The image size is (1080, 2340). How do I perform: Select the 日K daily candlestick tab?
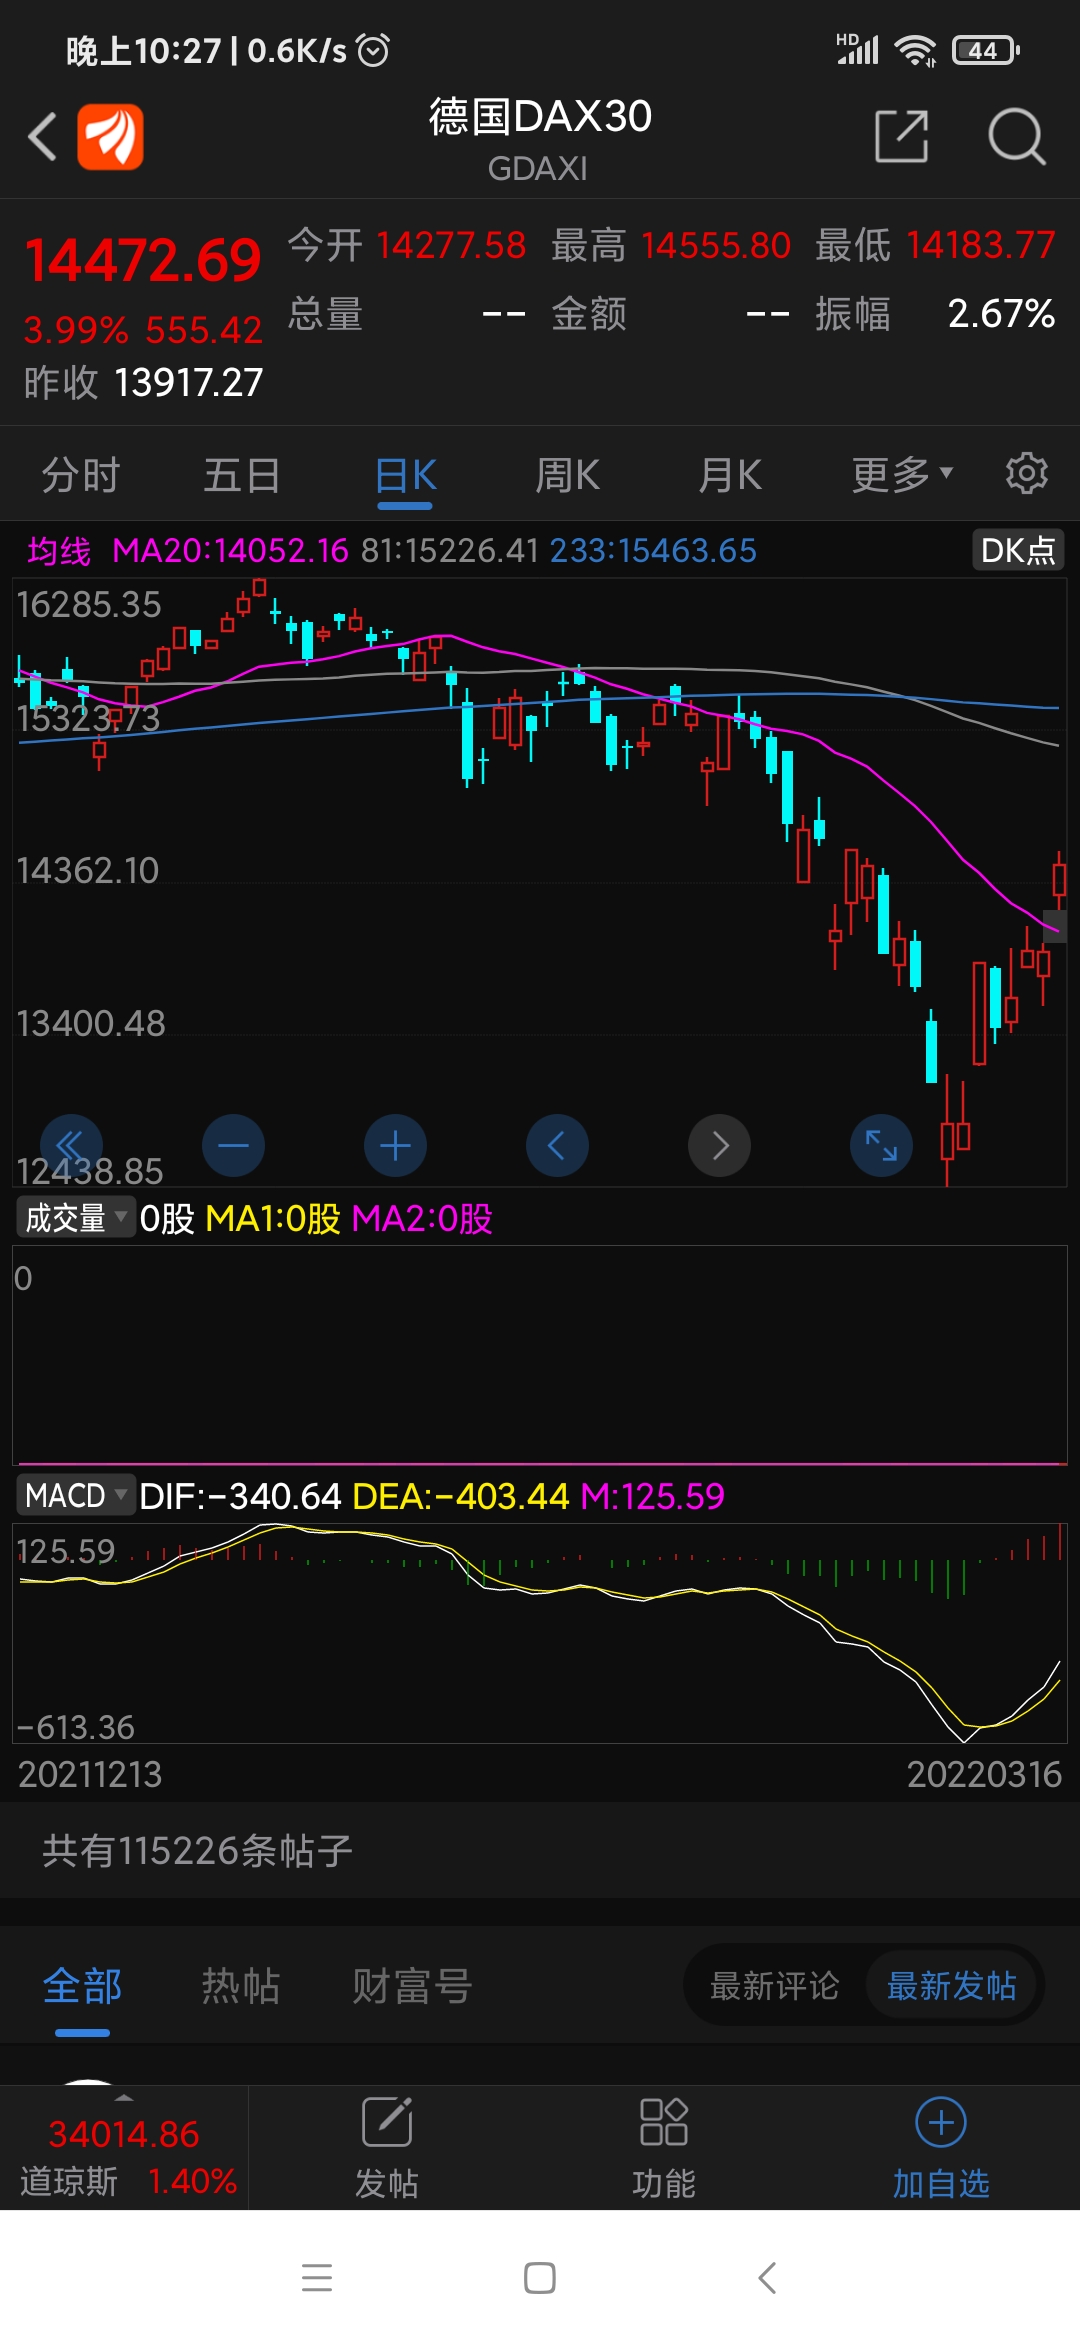[405, 475]
